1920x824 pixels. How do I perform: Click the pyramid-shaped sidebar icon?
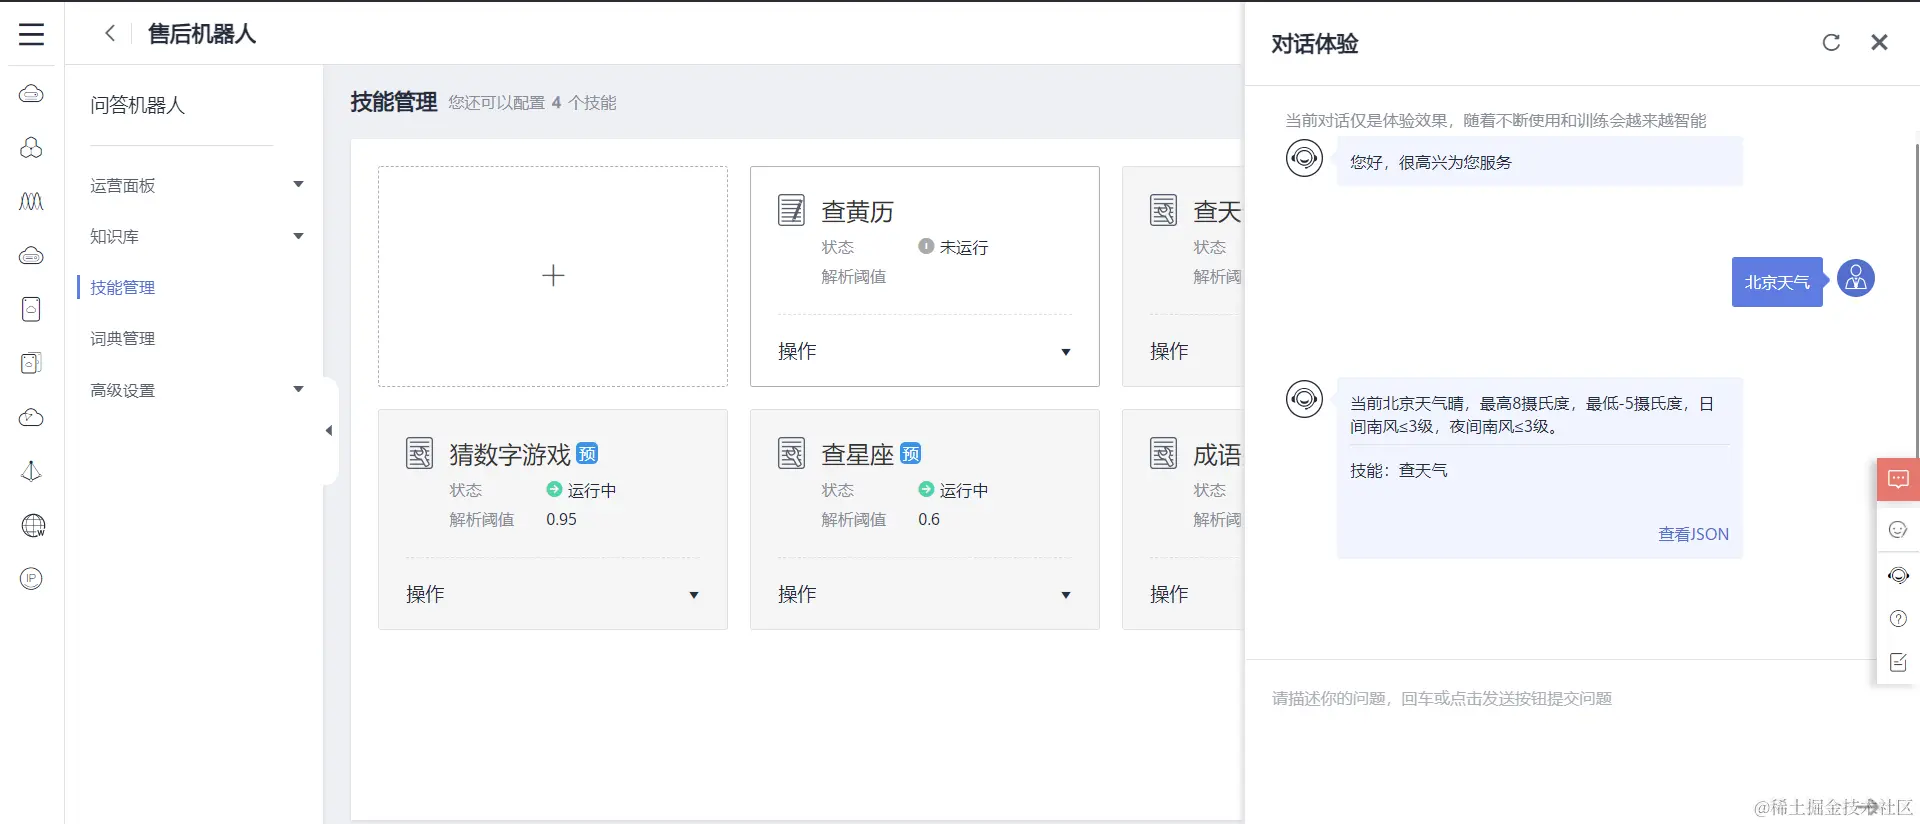32,471
